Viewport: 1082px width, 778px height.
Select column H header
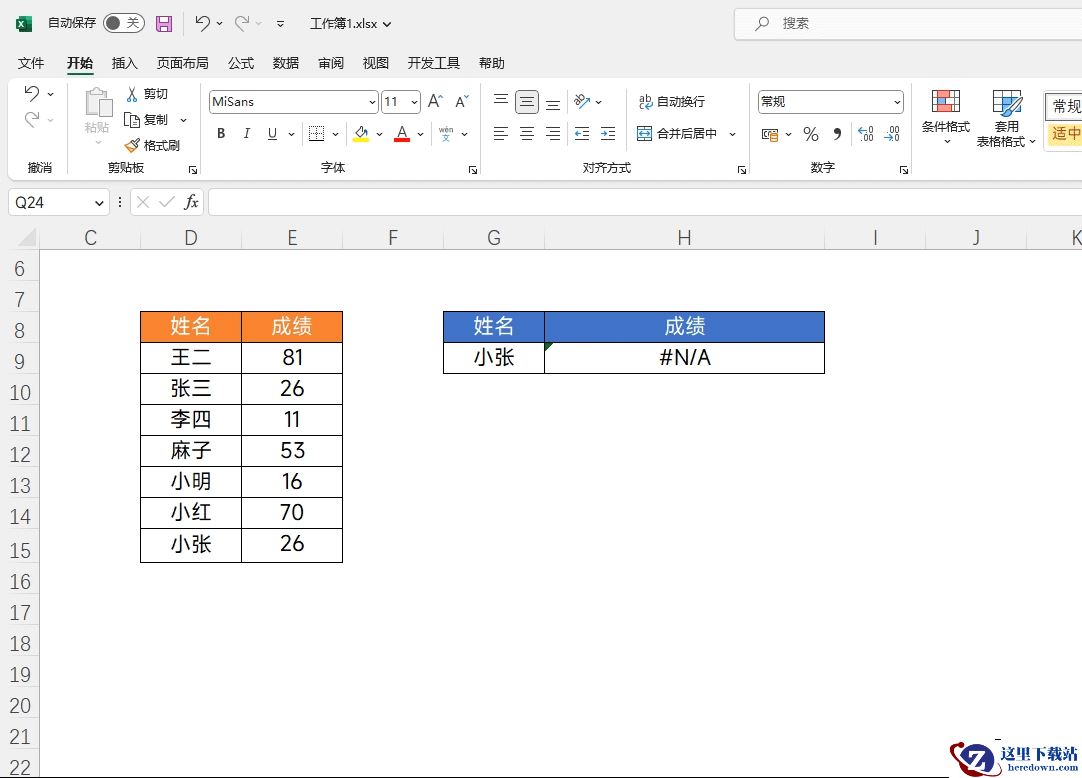coord(684,238)
